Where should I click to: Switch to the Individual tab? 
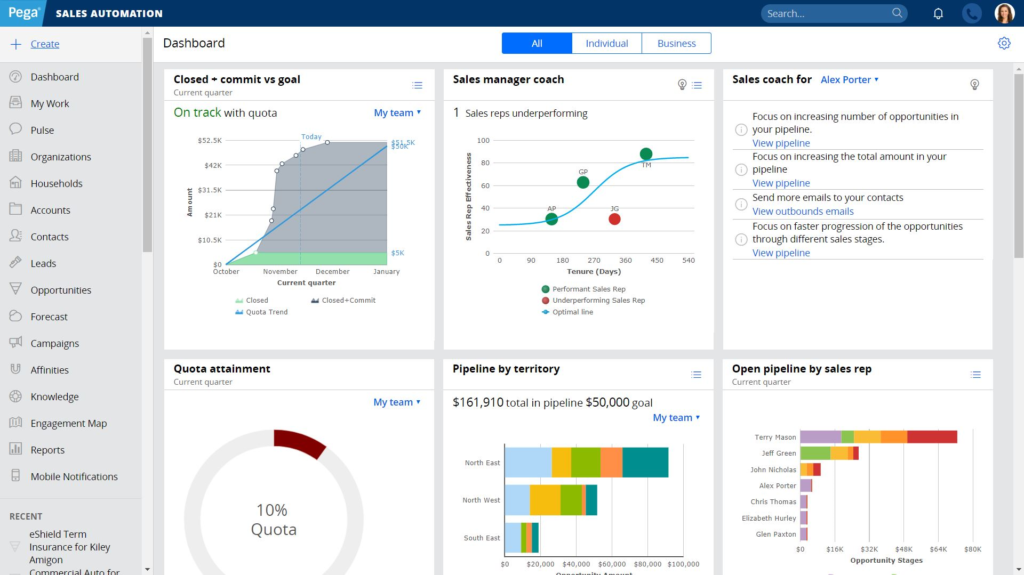(607, 43)
